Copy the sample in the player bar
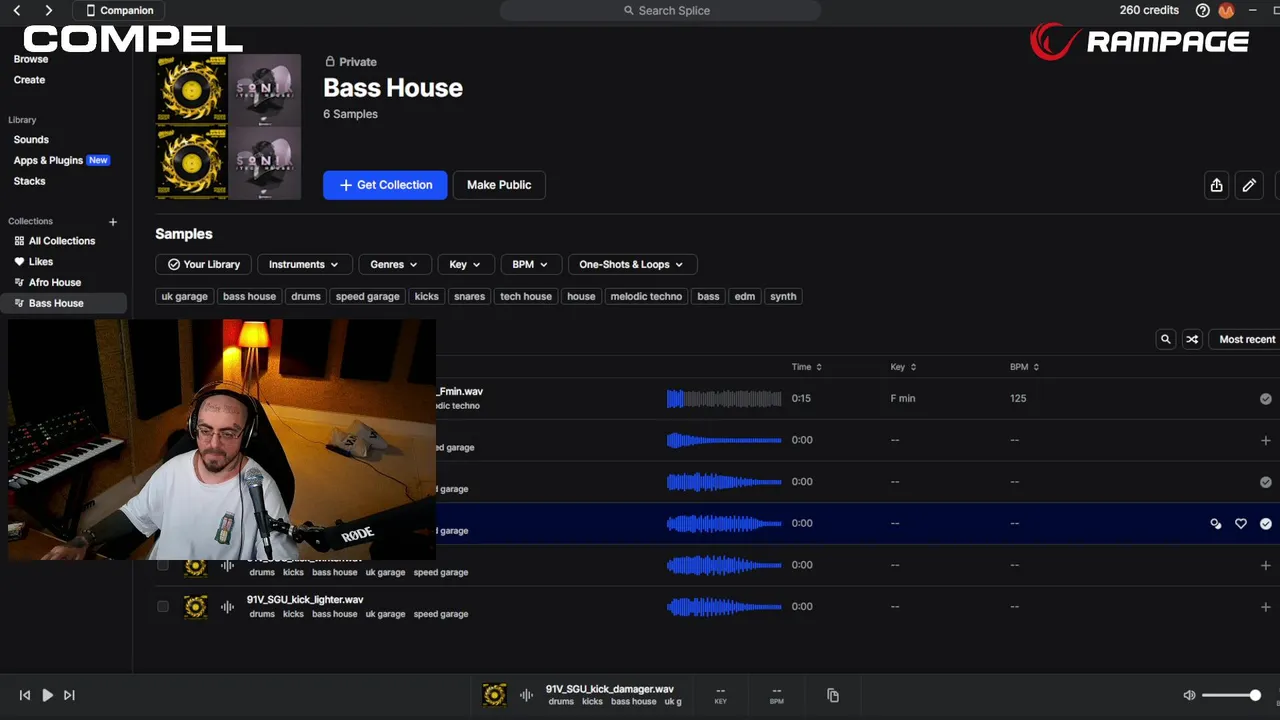Screen dimensions: 1280x720 (x=833, y=695)
